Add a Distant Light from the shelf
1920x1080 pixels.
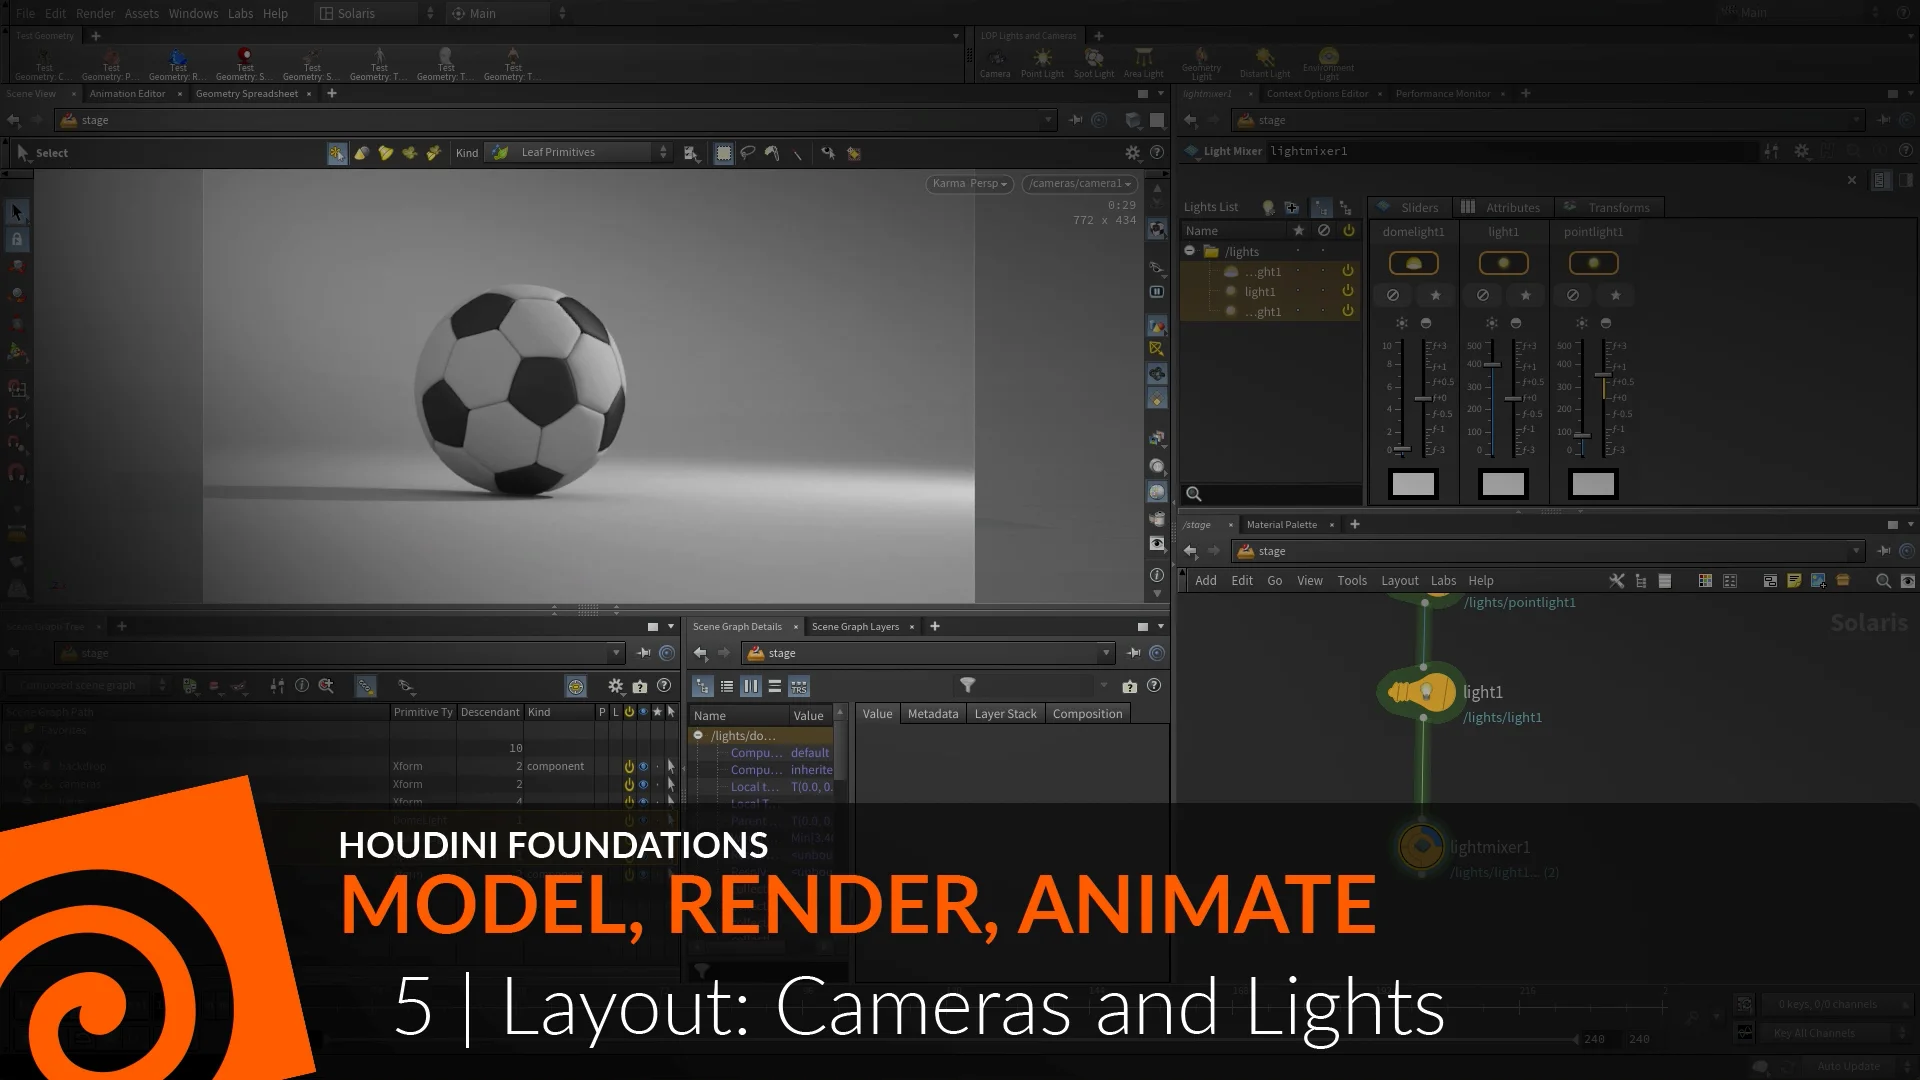(x=1264, y=62)
